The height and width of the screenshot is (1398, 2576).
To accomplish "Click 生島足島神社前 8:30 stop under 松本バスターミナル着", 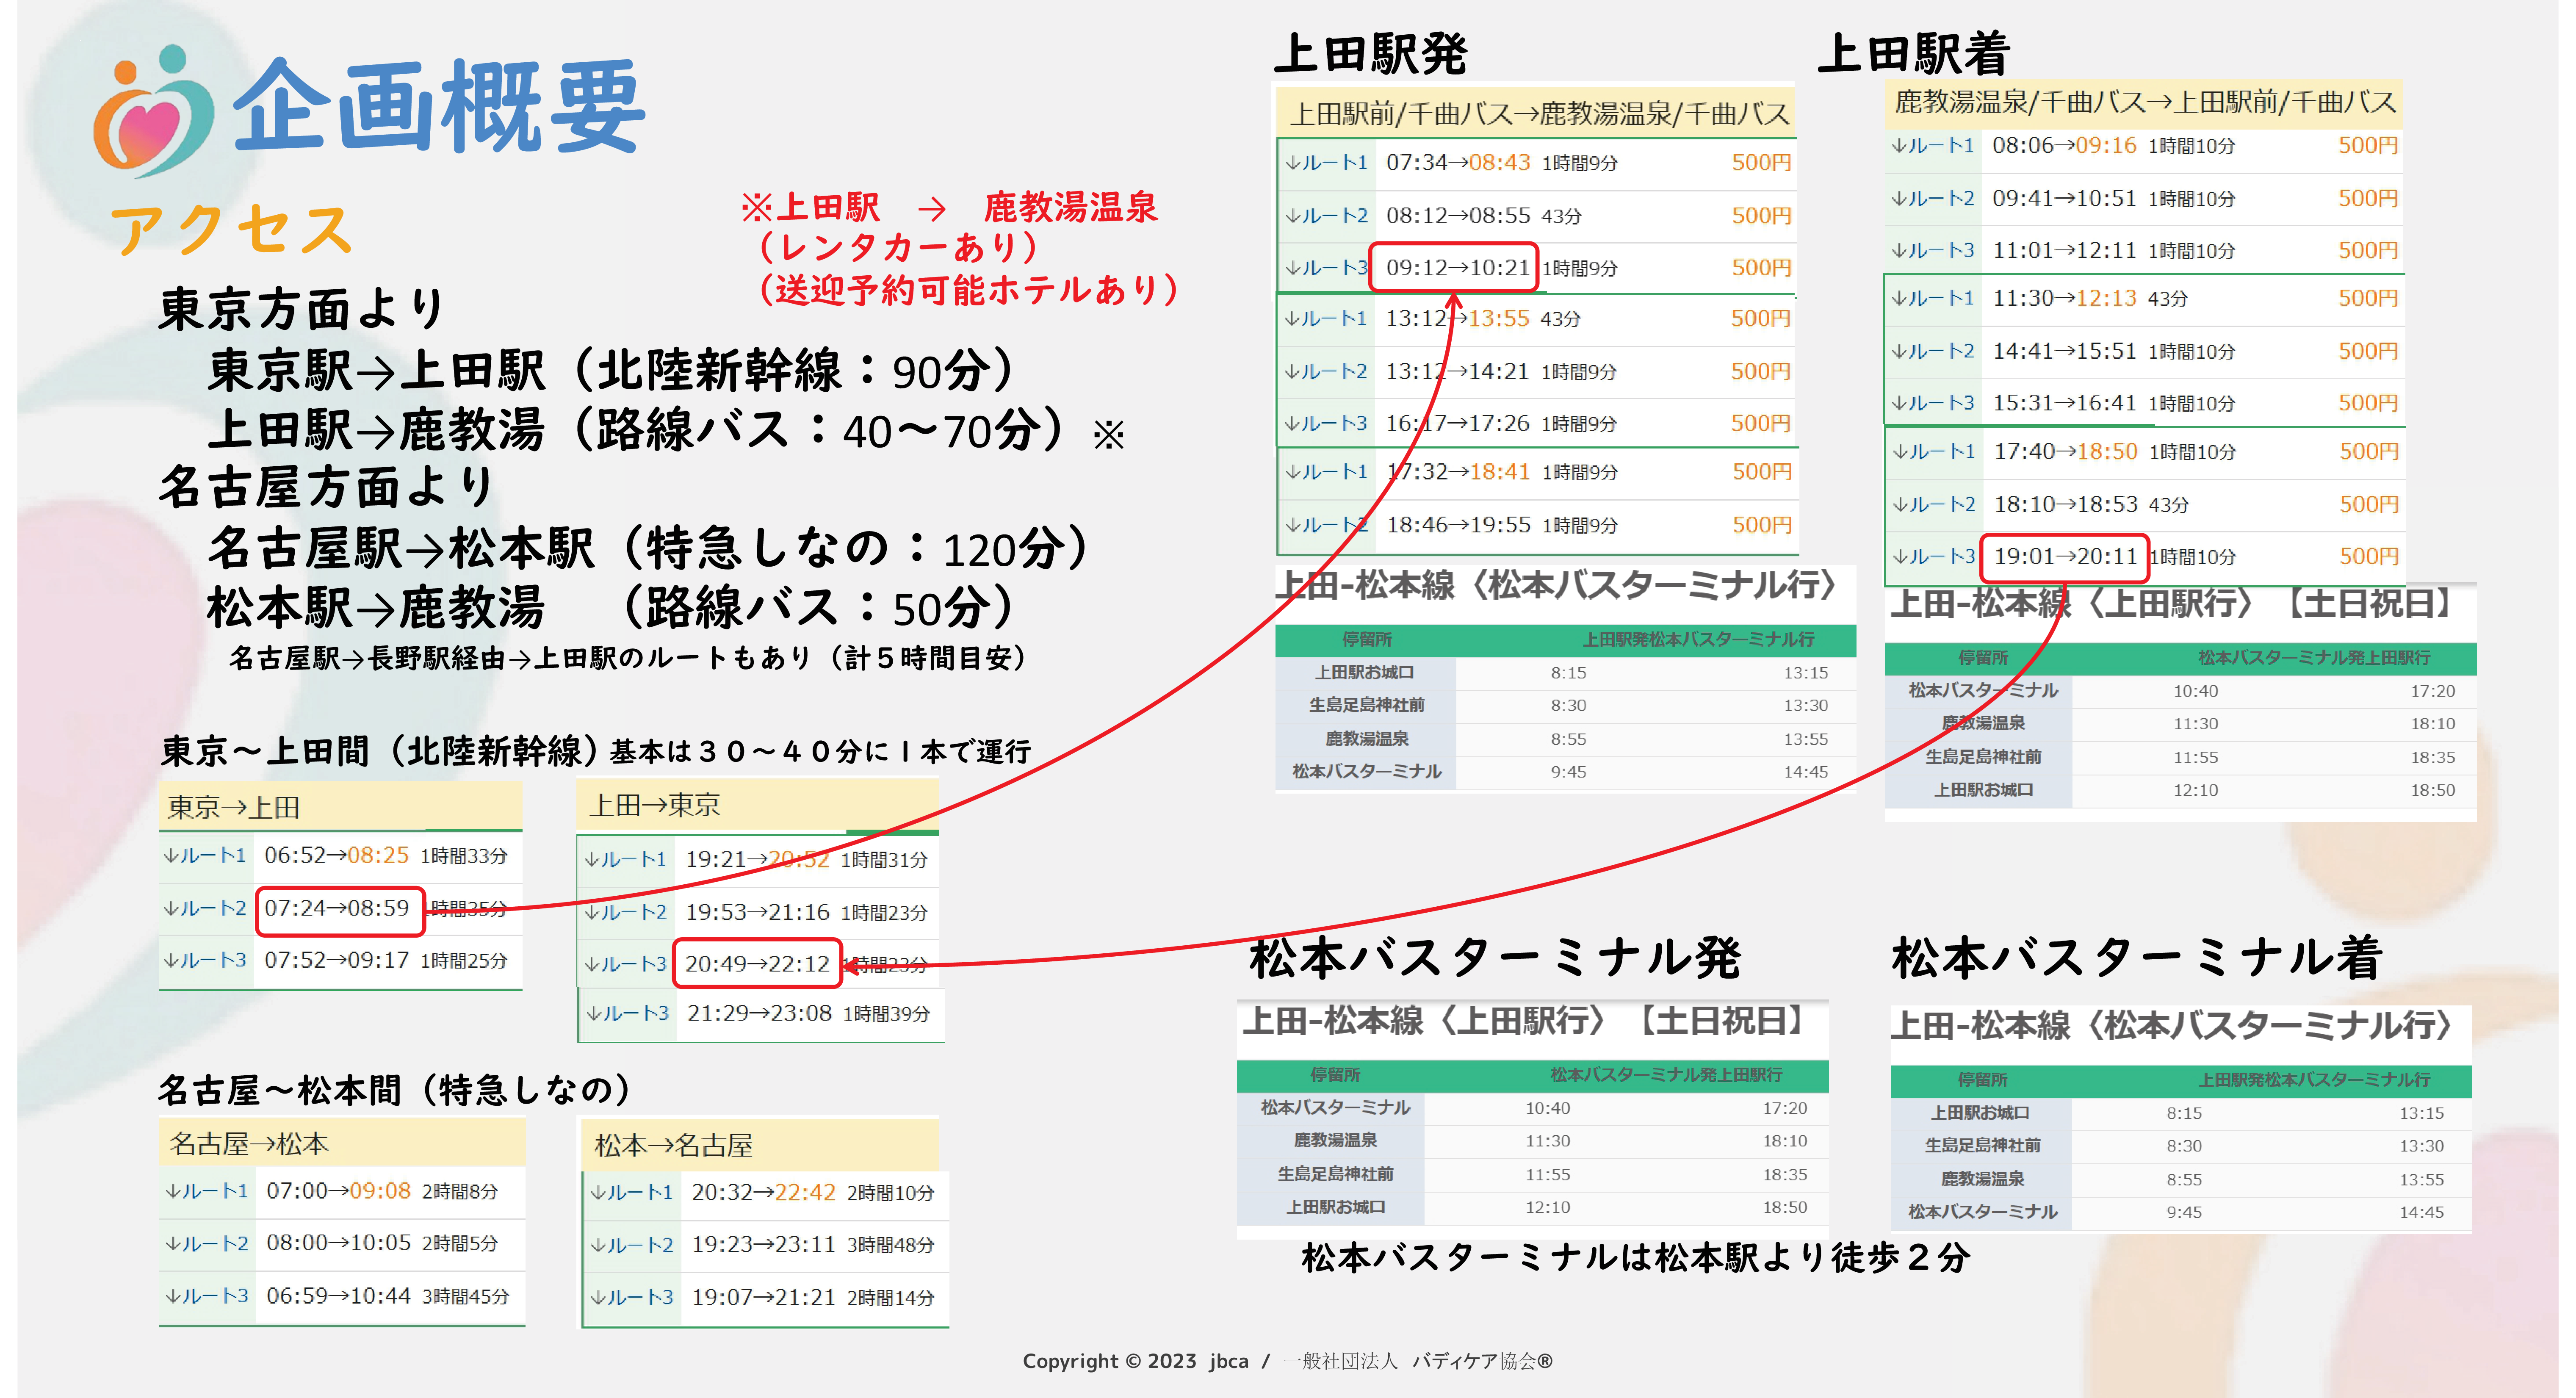I will [2180, 1146].
